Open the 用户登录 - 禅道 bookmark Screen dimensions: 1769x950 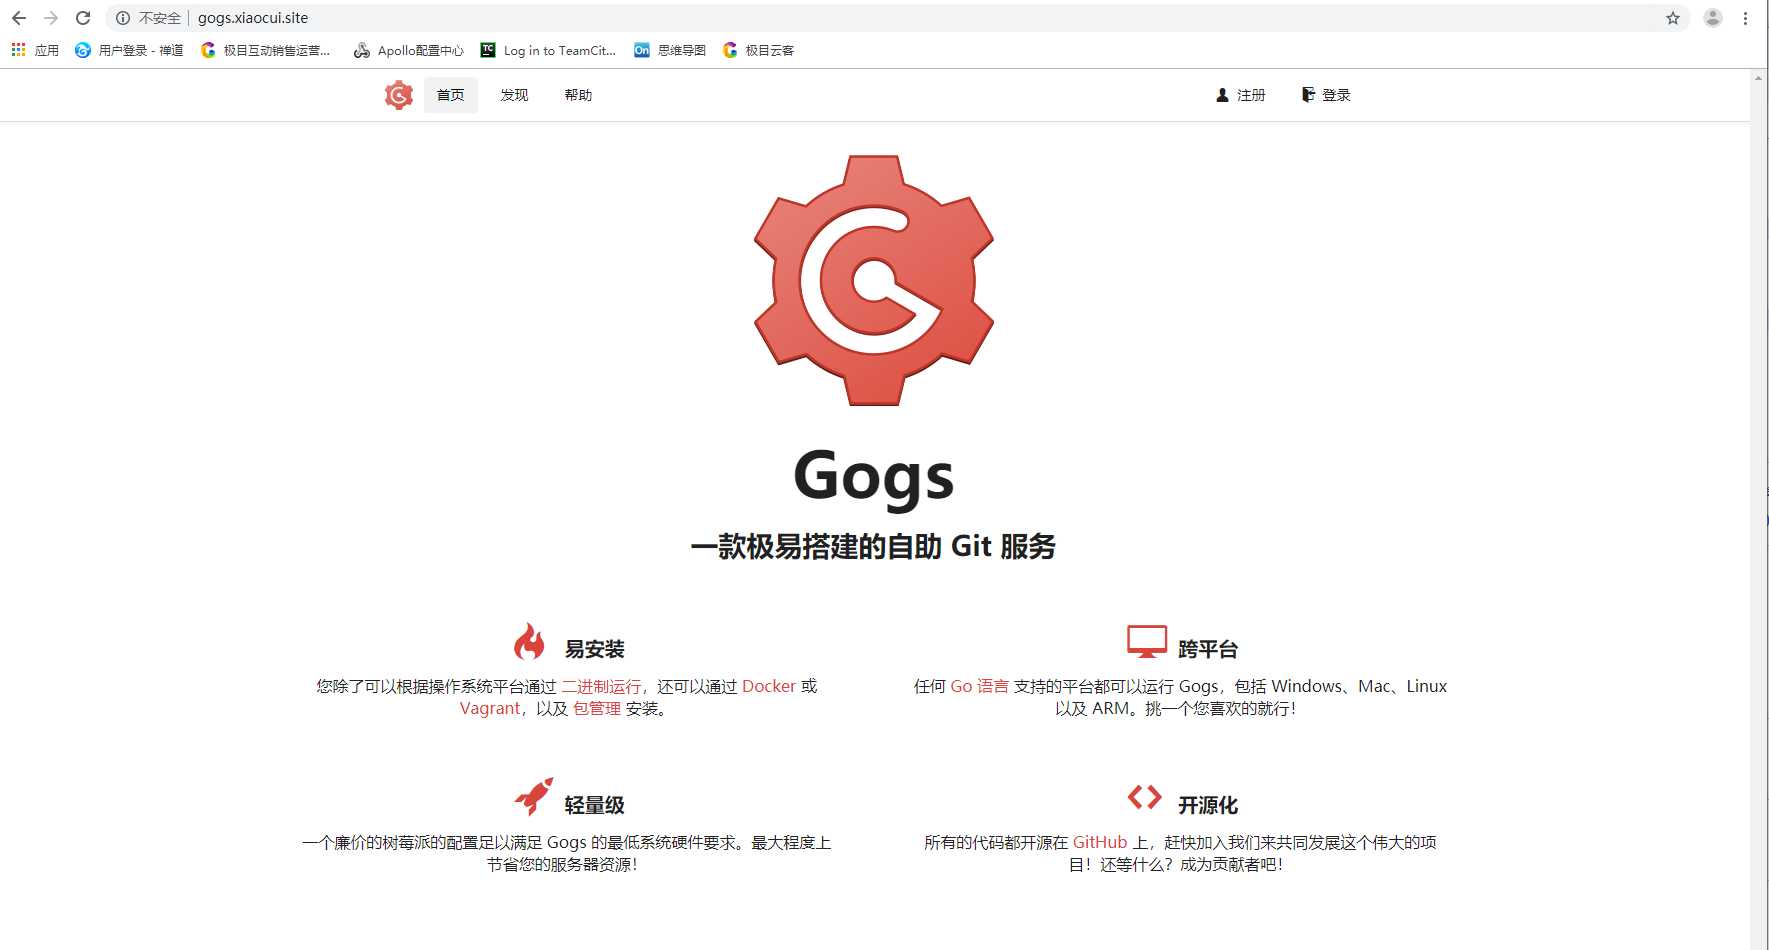(x=129, y=50)
